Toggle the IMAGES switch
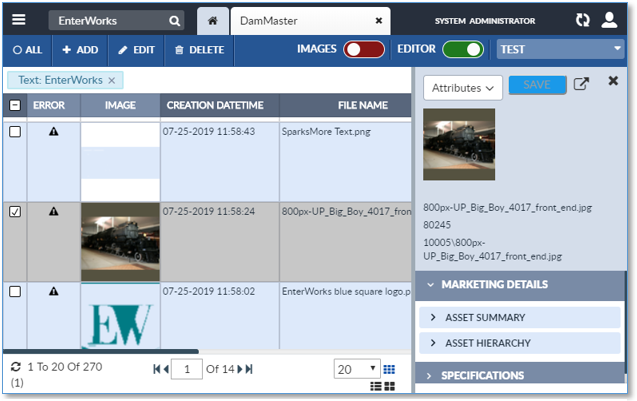Image resolution: width=637 pixels, height=401 pixels. click(x=364, y=49)
